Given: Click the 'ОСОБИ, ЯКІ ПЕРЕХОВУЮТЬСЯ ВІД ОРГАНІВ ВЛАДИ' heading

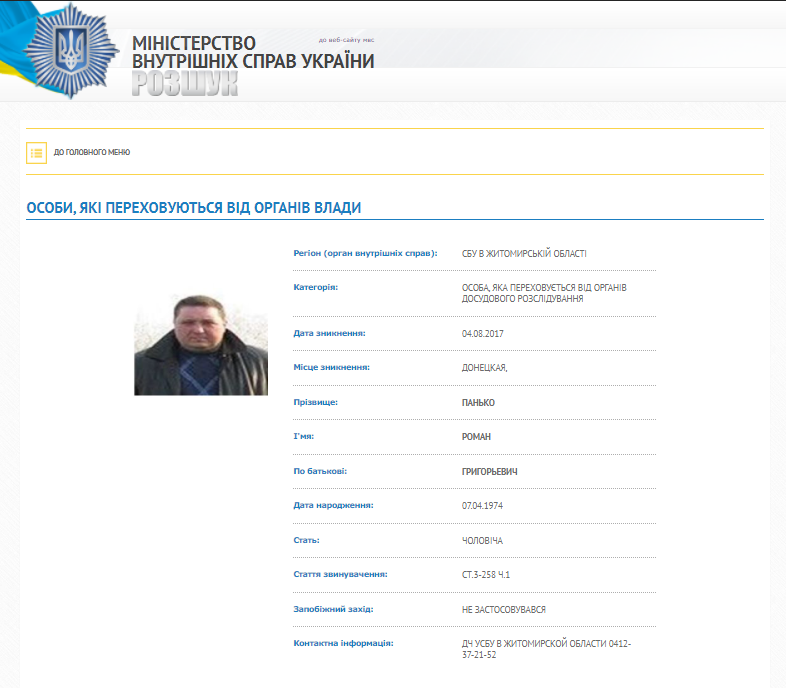Looking at the screenshot, I should 193,208.
